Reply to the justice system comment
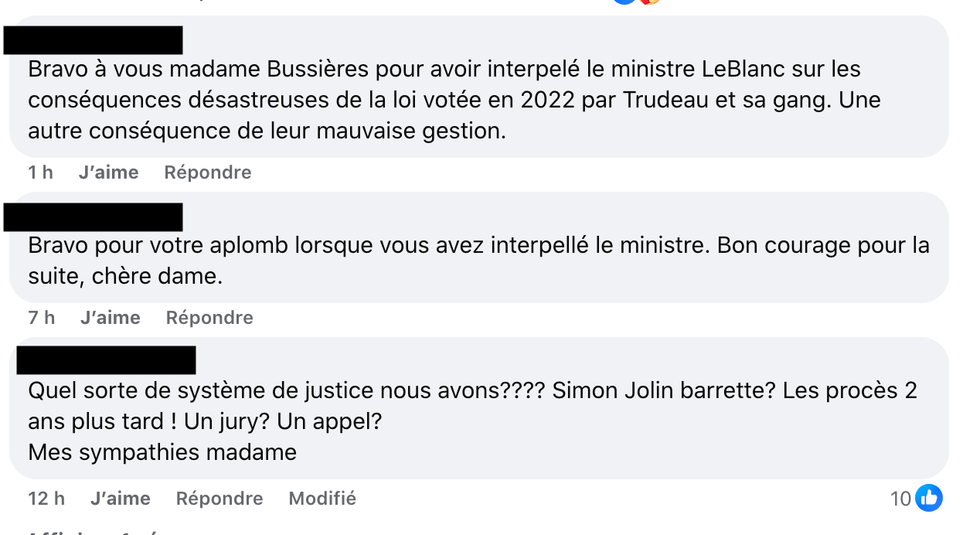 (x=219, y=498)
